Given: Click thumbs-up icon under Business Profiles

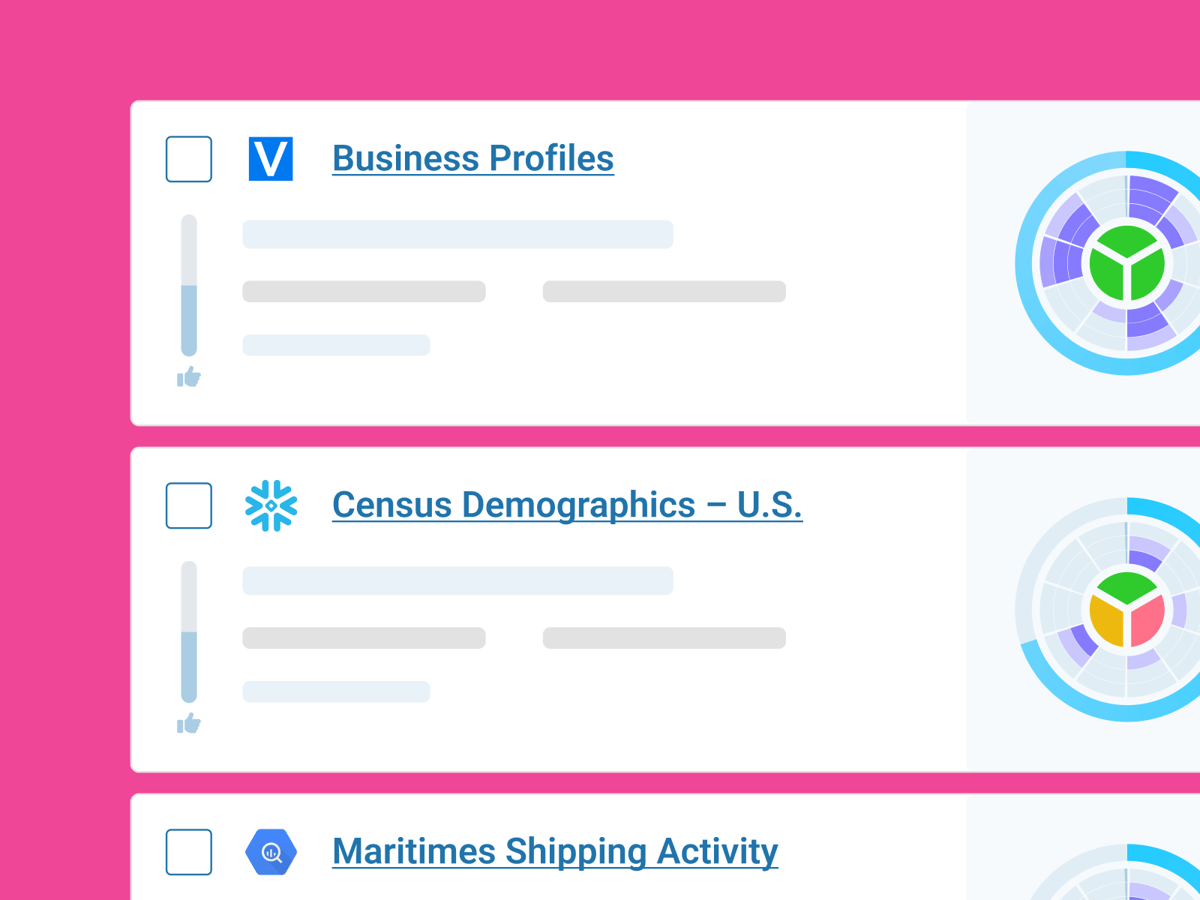Looking at the screenshot, I should (x=189, y=377).
